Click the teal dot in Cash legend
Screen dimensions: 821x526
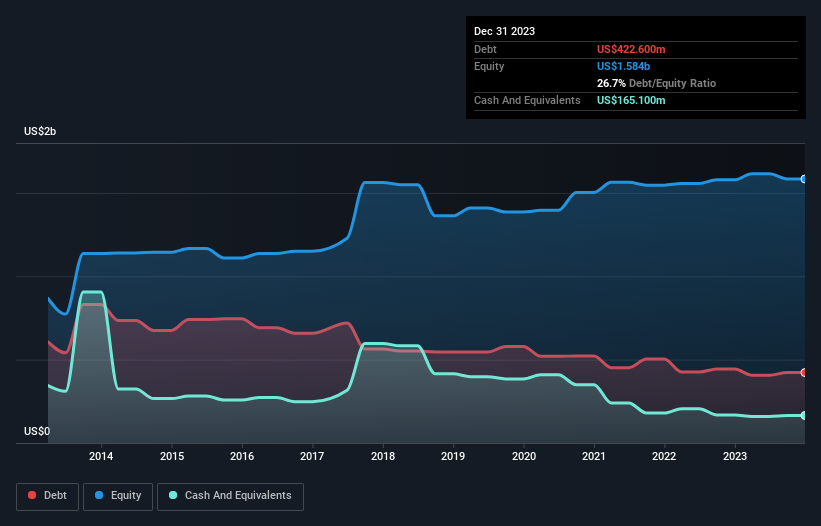click(x=174, y=496)
